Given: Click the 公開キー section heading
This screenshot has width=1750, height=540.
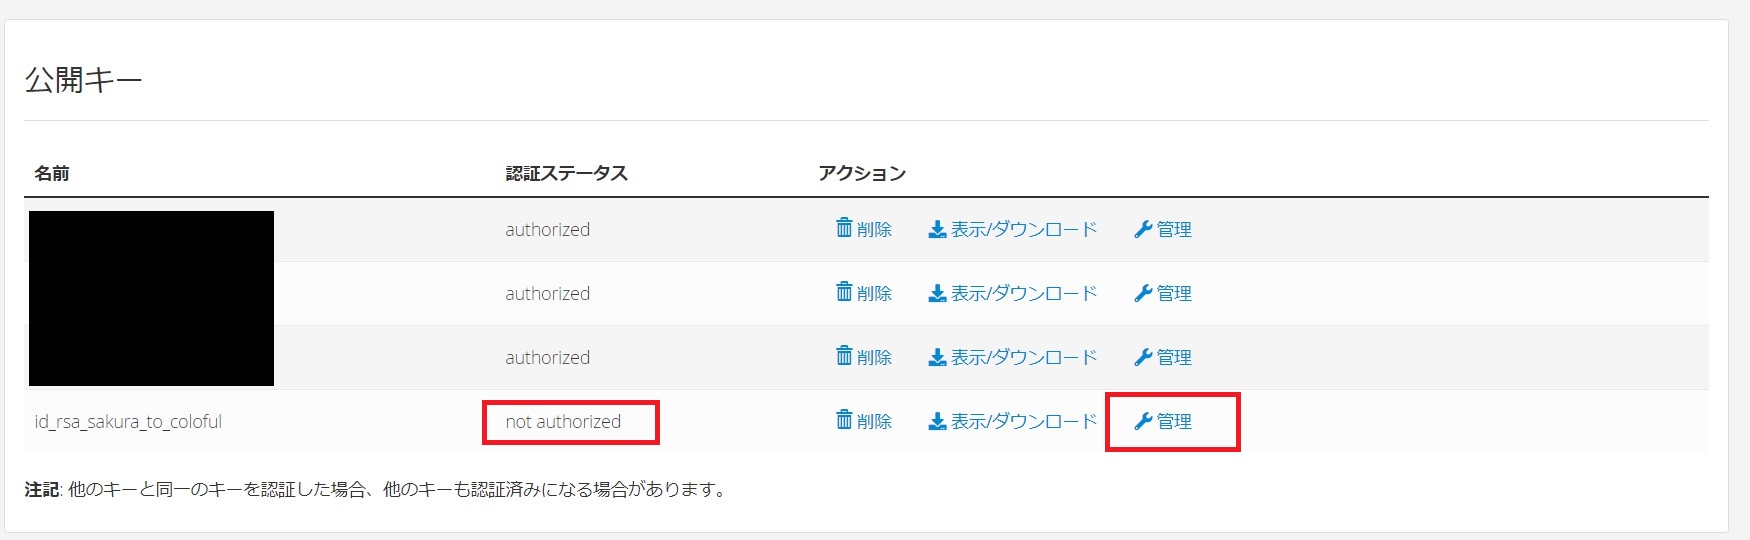Looking at the screenshot, I should pos(83,80).
